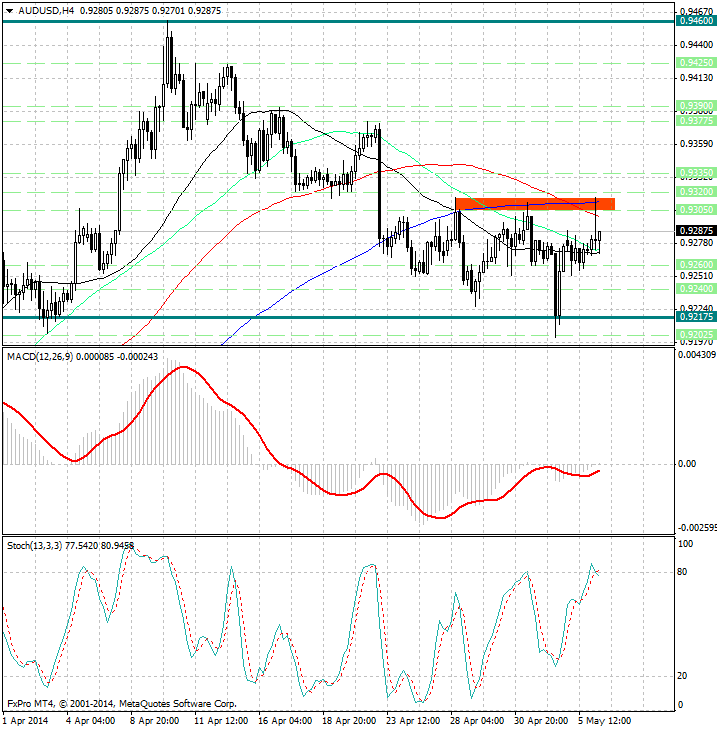Select the orange resistance zone rectangle
The width and height of the screenshot is (717, 729).
click(535, 204)
